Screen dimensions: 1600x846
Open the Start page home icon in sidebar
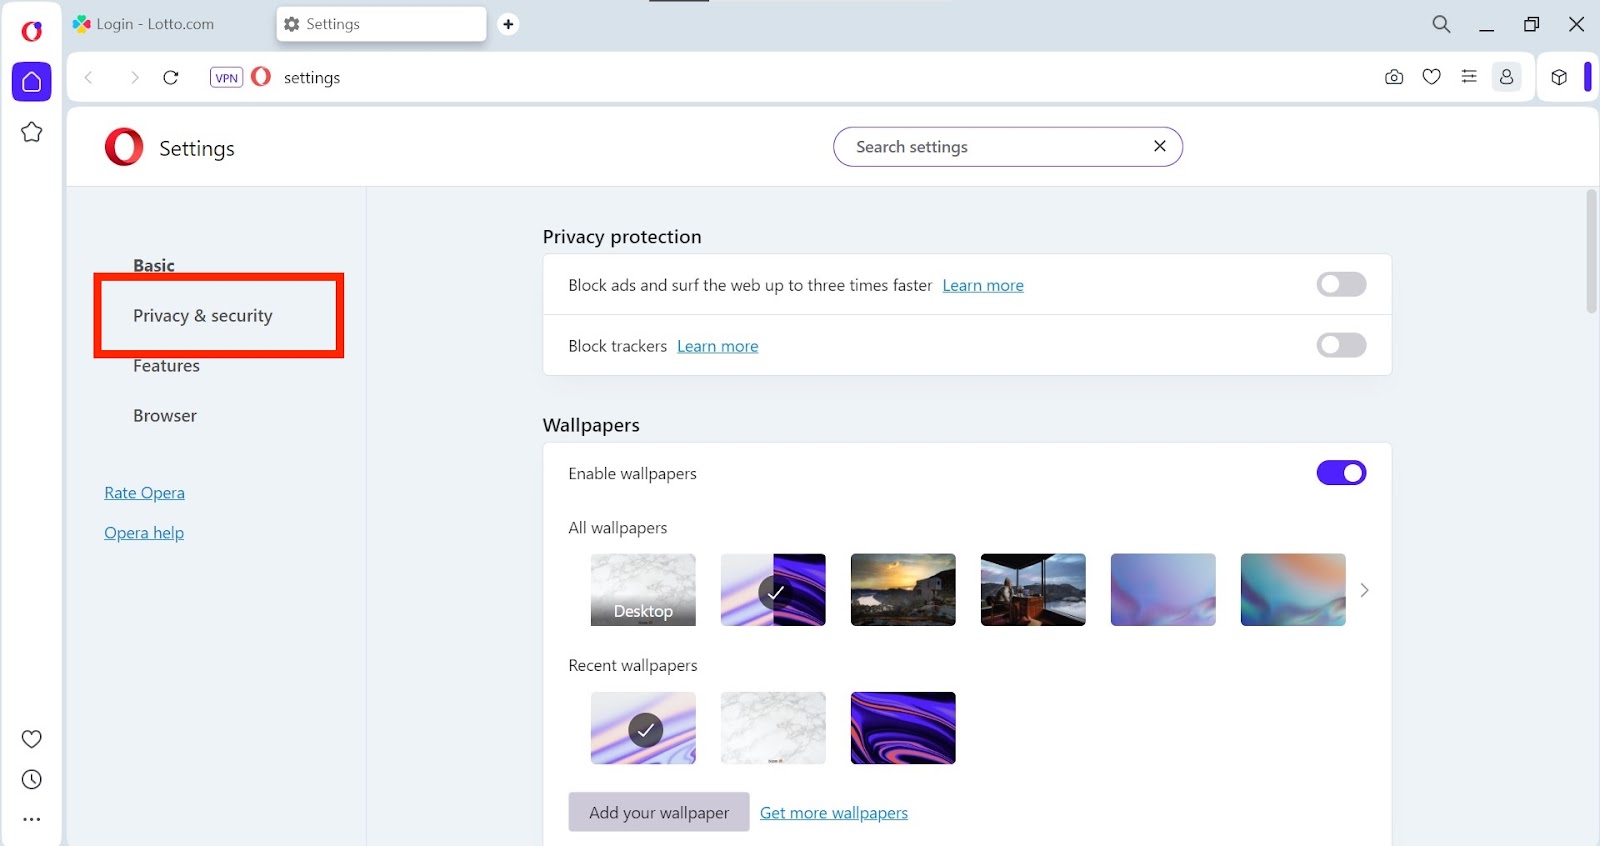[31, 81]
